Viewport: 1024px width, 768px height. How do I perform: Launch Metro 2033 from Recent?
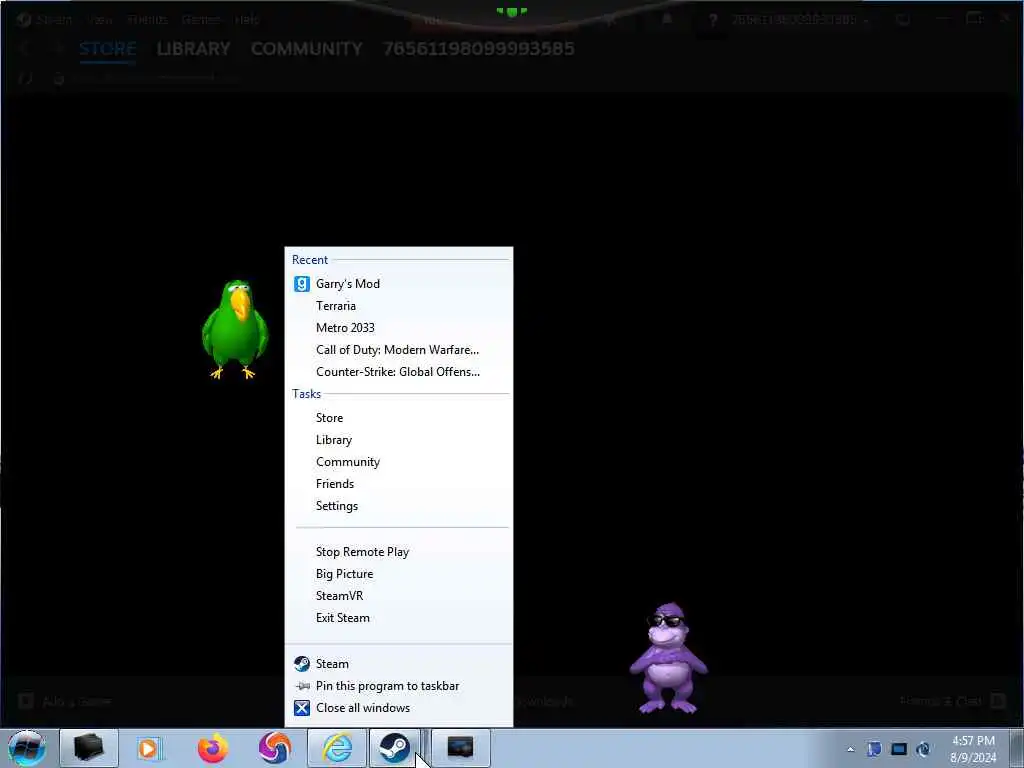click(x=398, y=328)
